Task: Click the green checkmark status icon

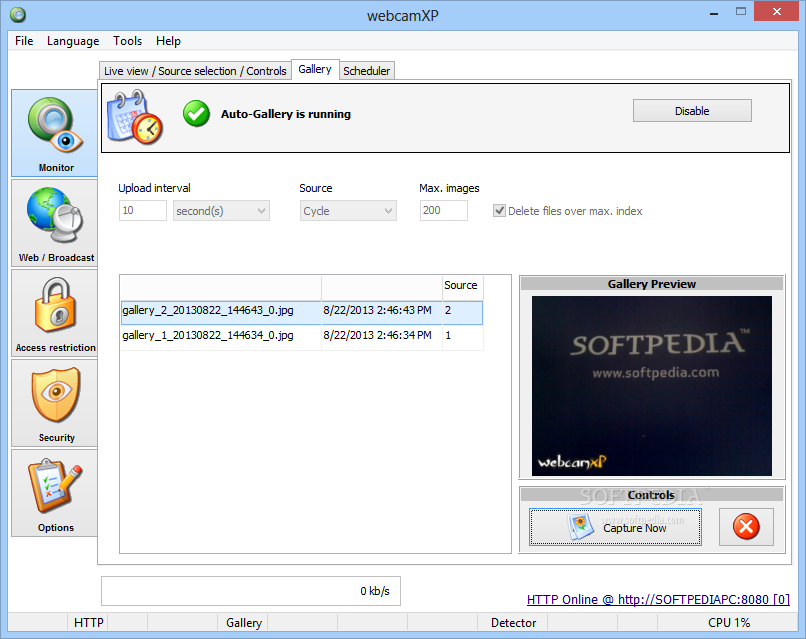Action: [x=196, y=114]
